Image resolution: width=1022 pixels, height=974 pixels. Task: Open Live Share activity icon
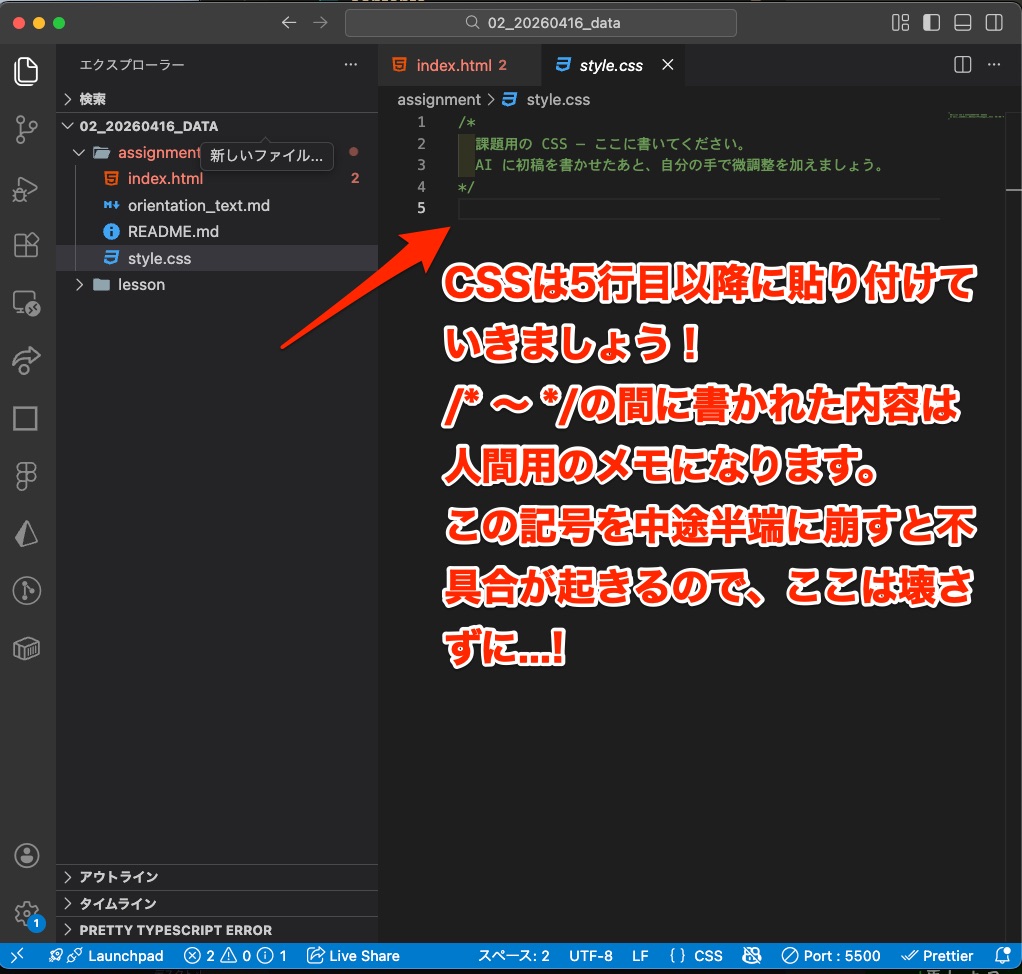click(26, 360)
